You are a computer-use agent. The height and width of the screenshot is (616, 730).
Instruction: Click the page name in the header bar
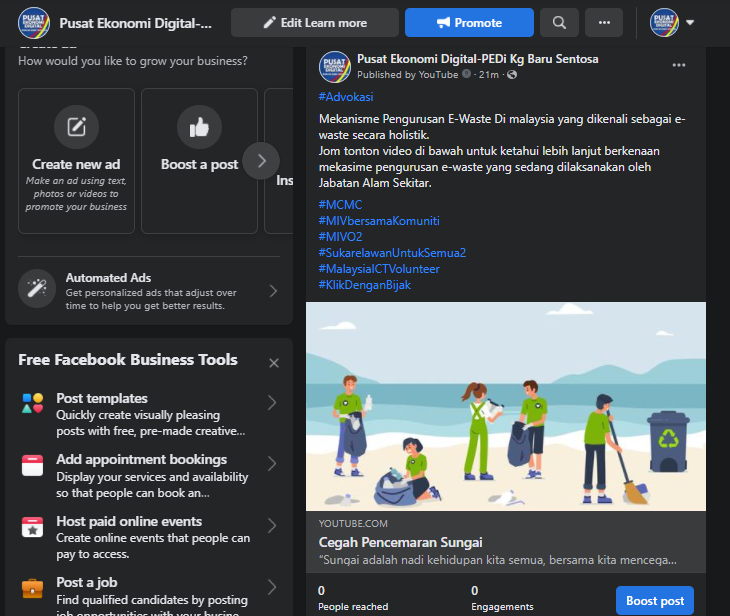pyautogui.click(x=135, y=23)
